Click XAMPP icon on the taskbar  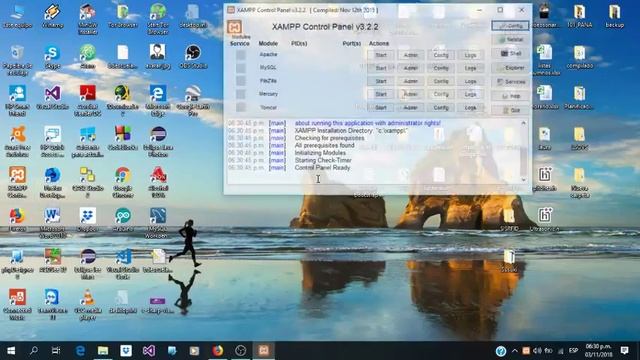click(x=263, y=351)
